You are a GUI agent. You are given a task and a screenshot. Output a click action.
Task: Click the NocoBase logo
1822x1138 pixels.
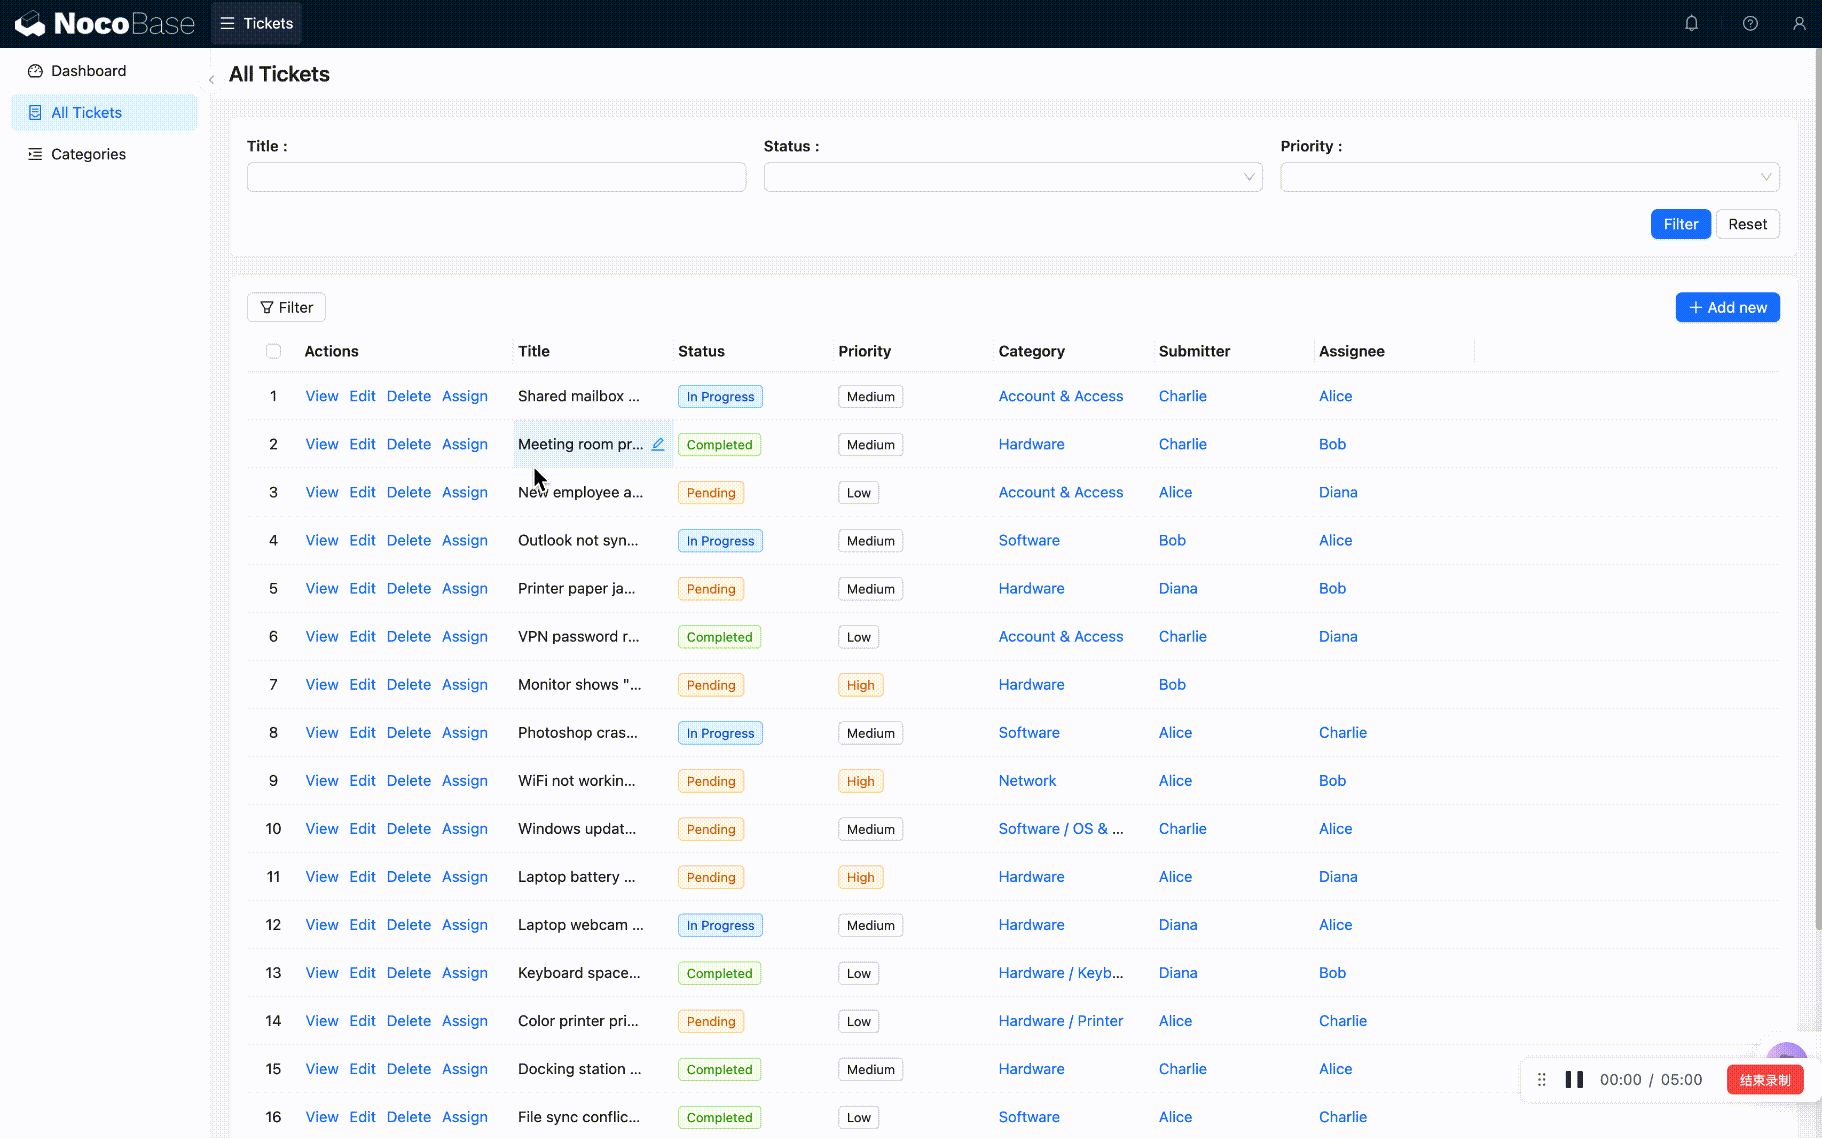(104, 22)
